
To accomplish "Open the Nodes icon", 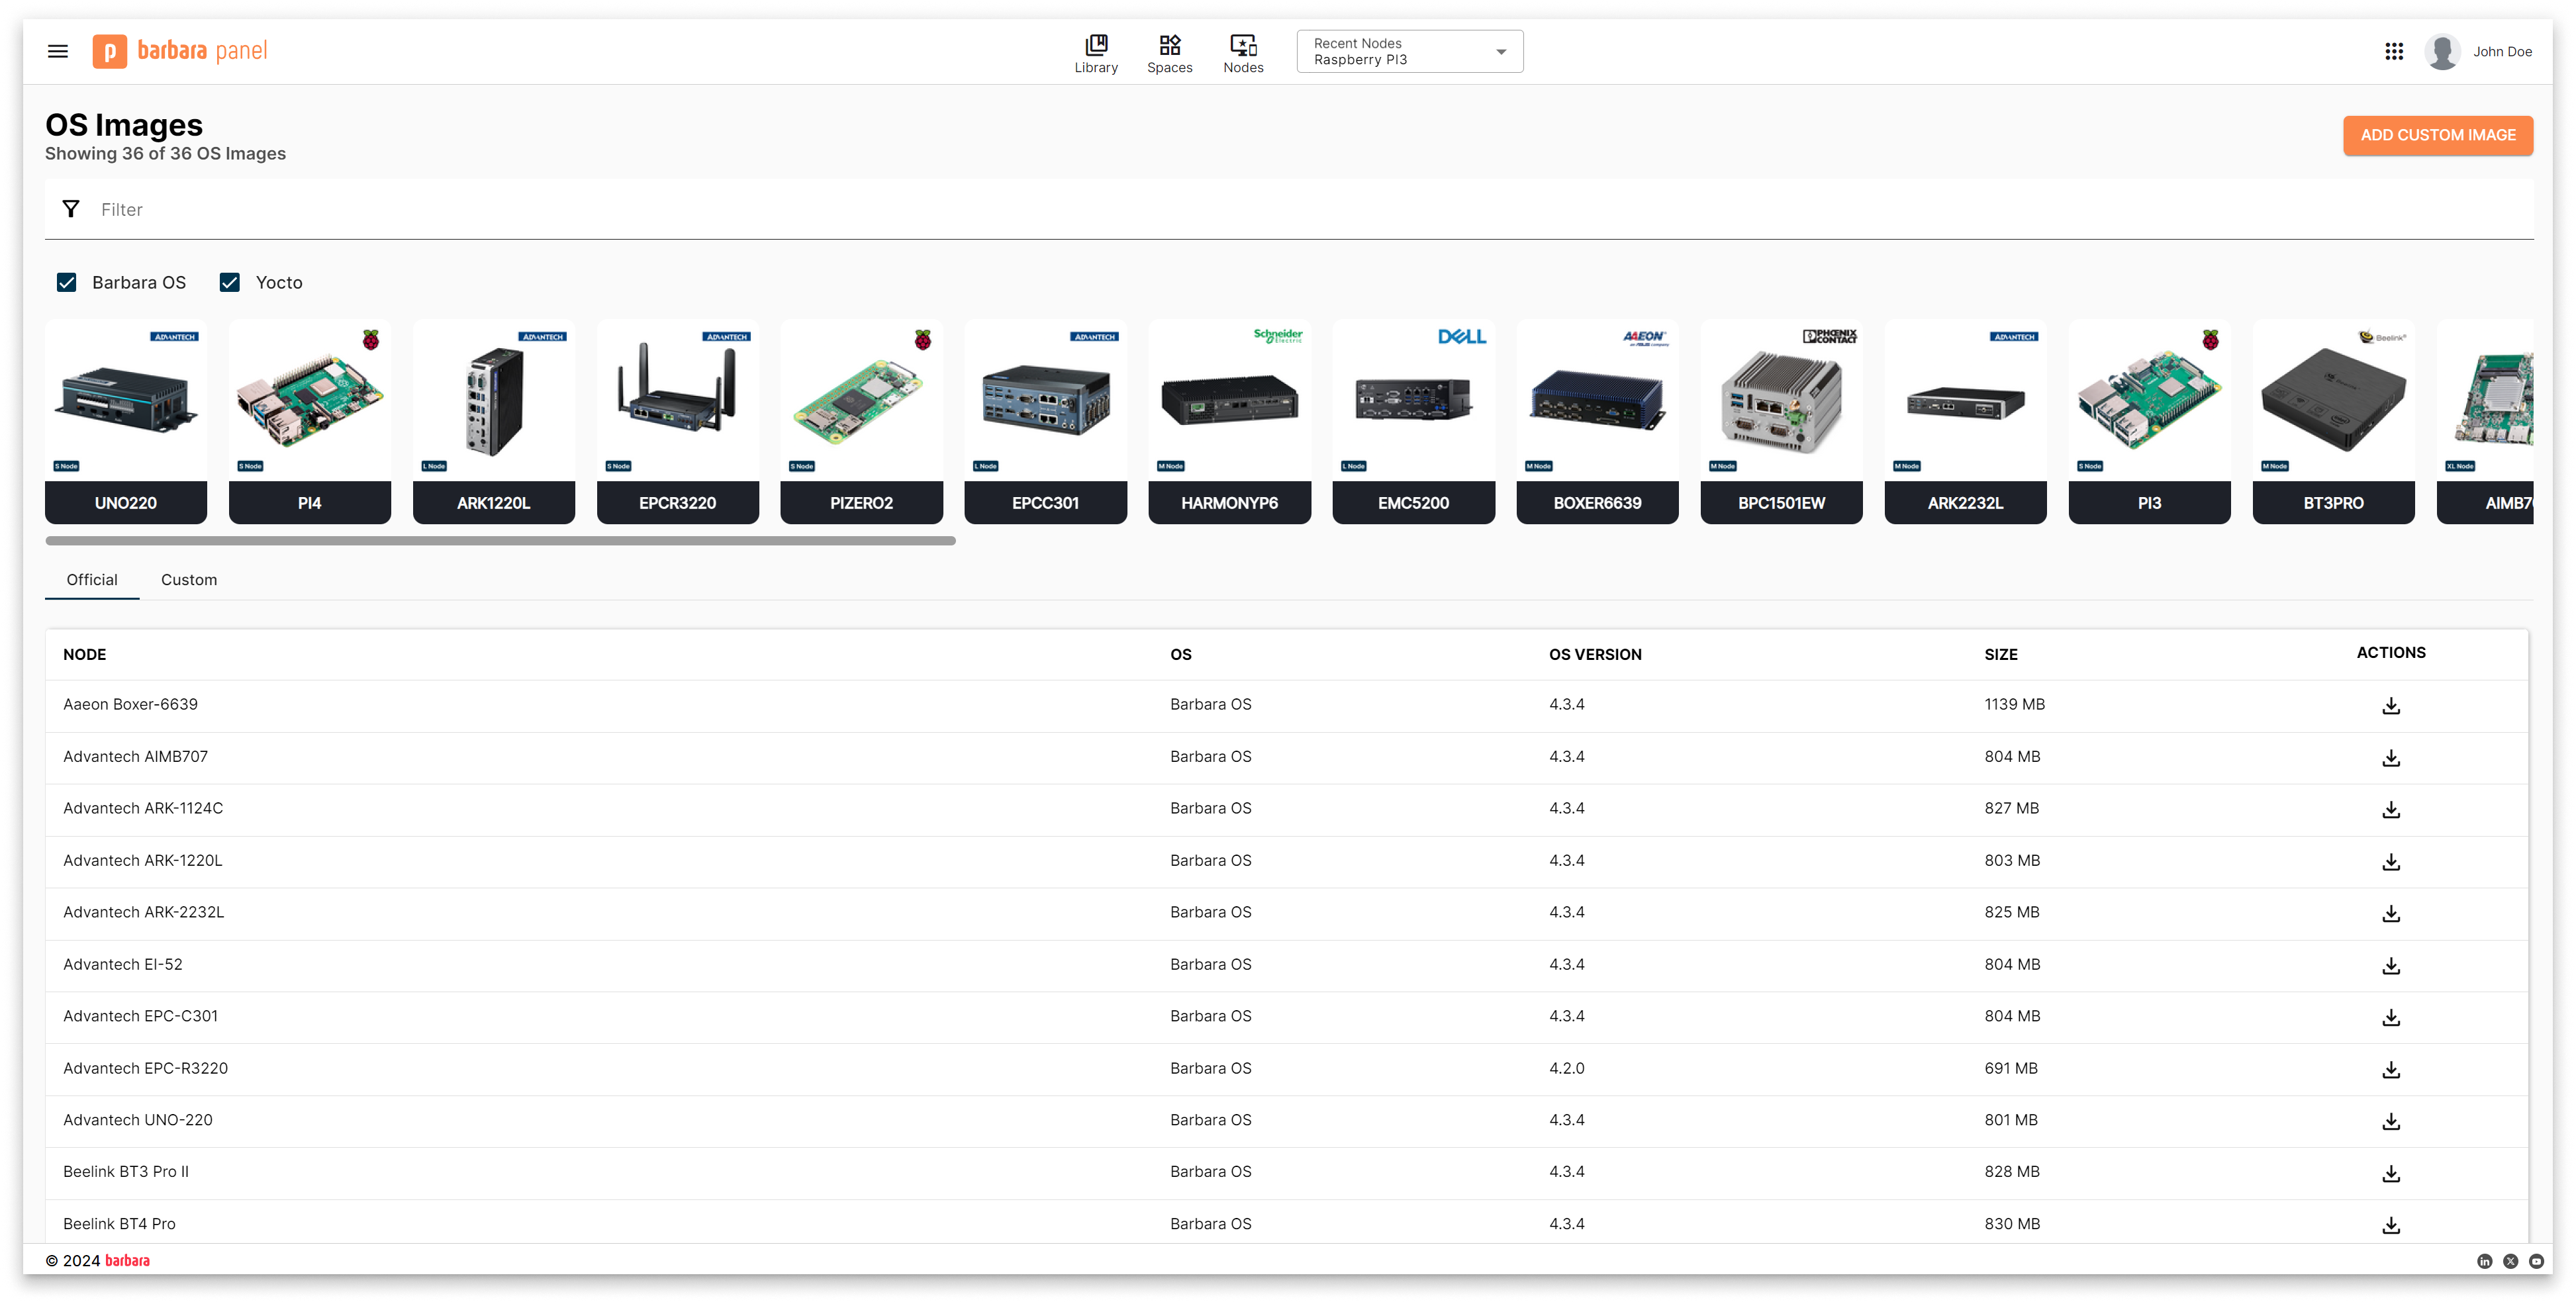I will (1243, 51).
